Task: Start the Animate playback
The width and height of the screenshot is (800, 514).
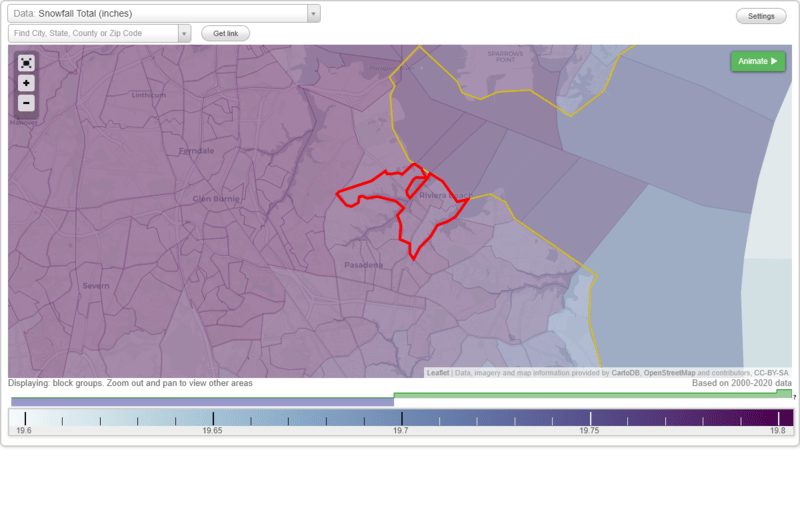Action: (x=758, y=61)
